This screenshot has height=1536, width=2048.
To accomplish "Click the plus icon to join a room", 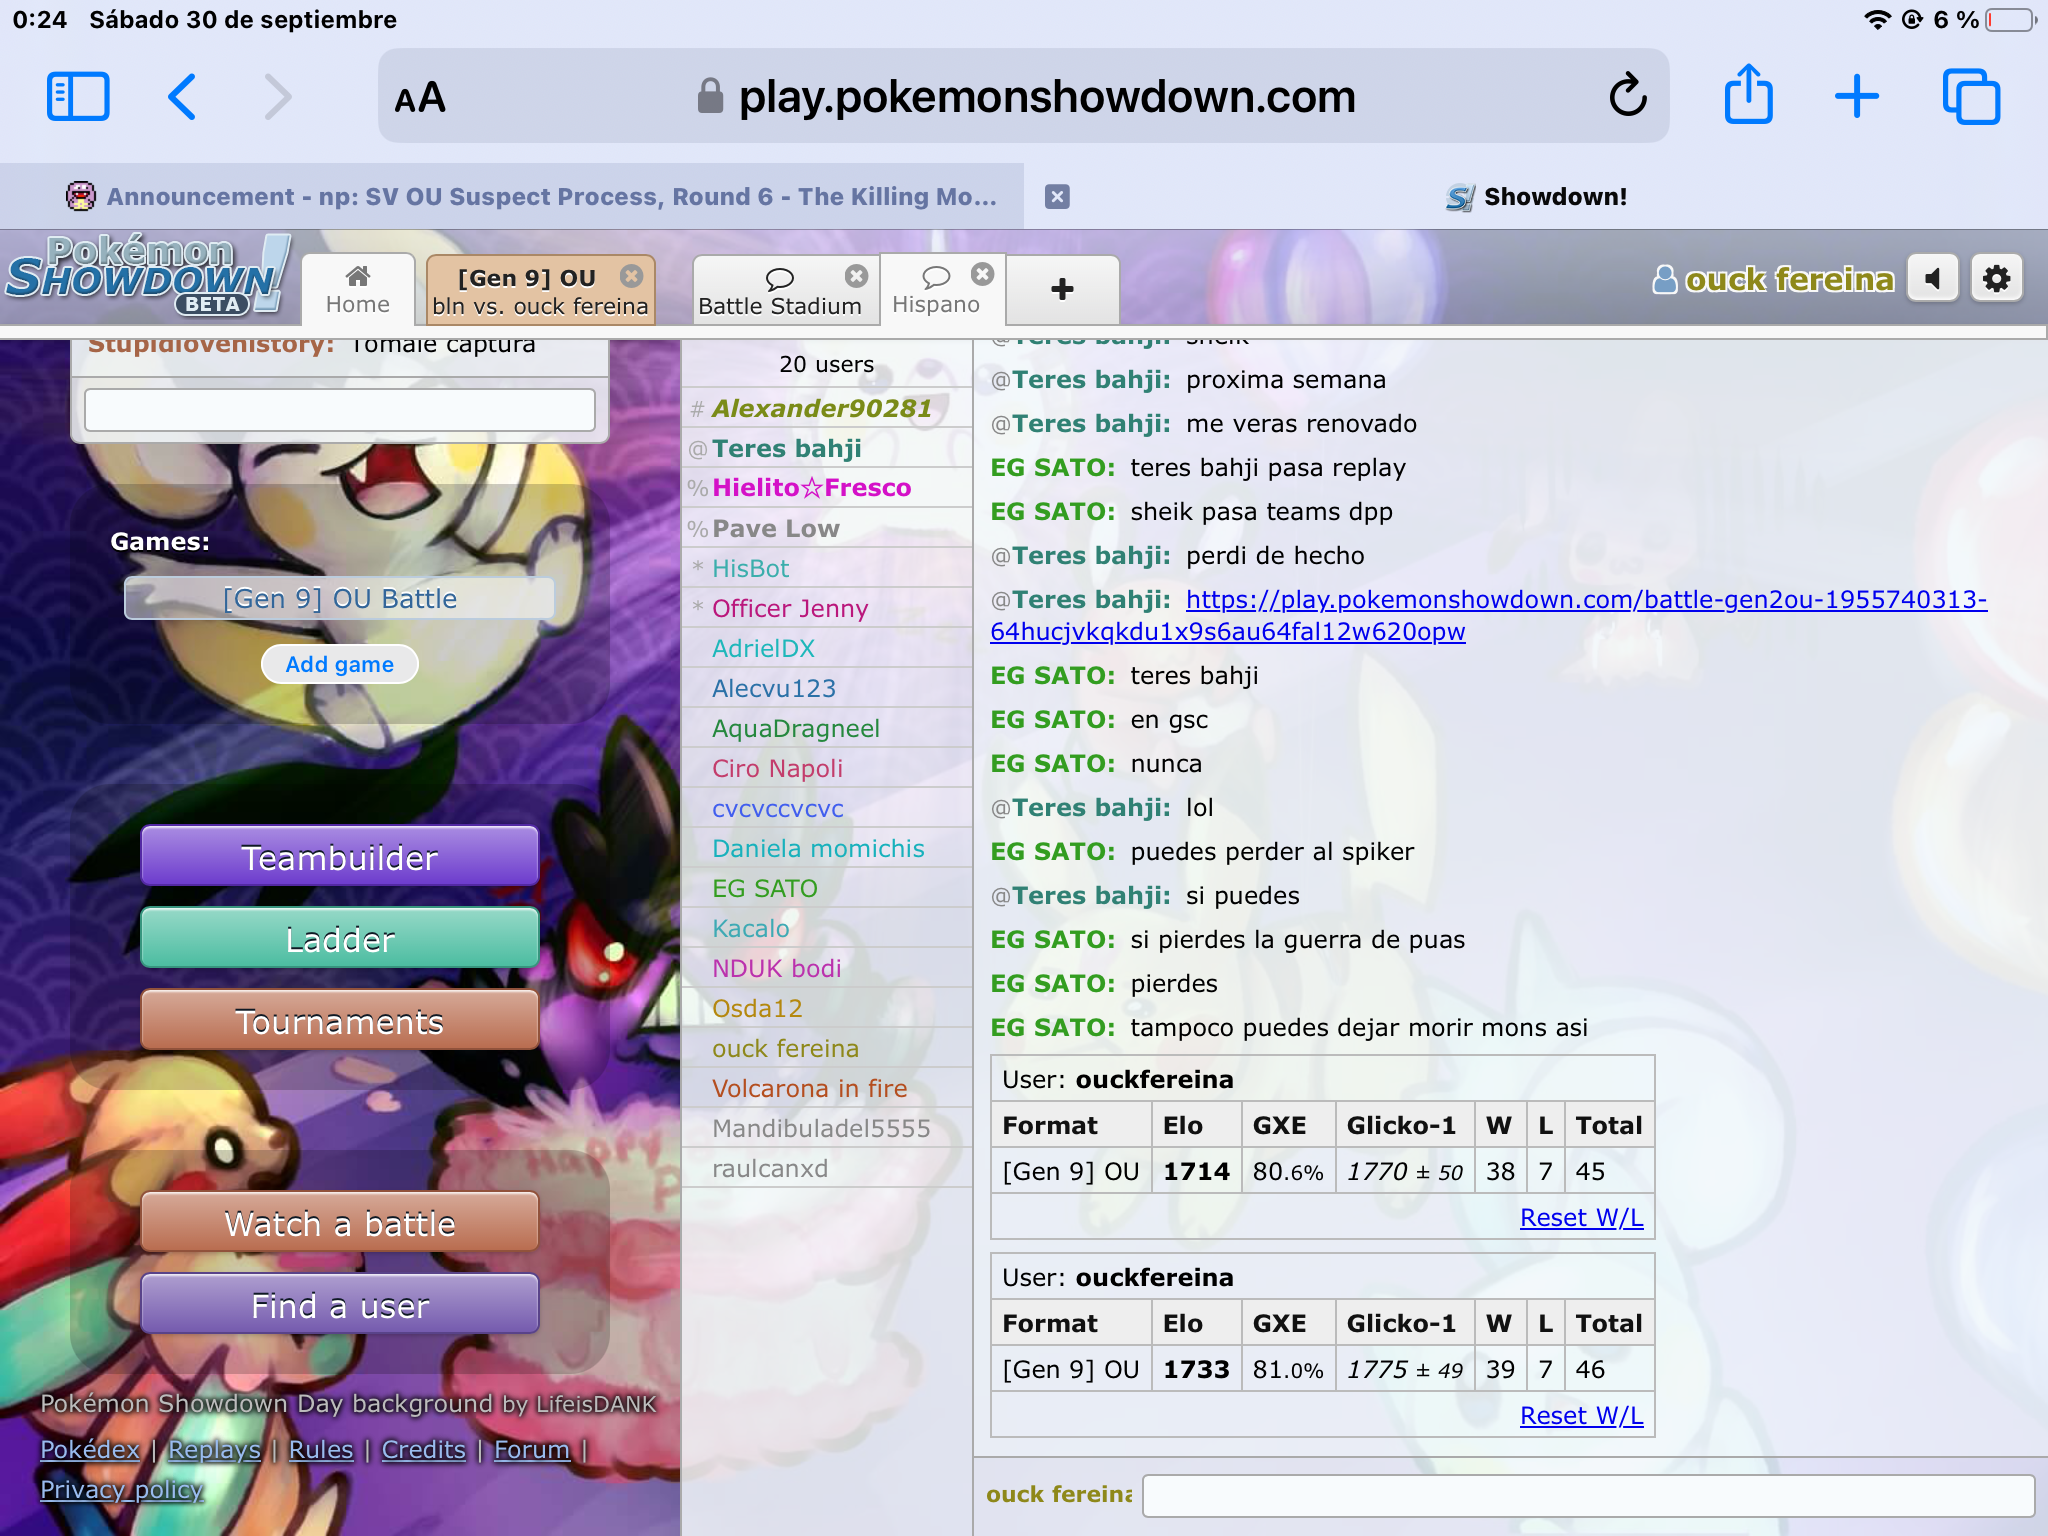I will [1062, 290].
